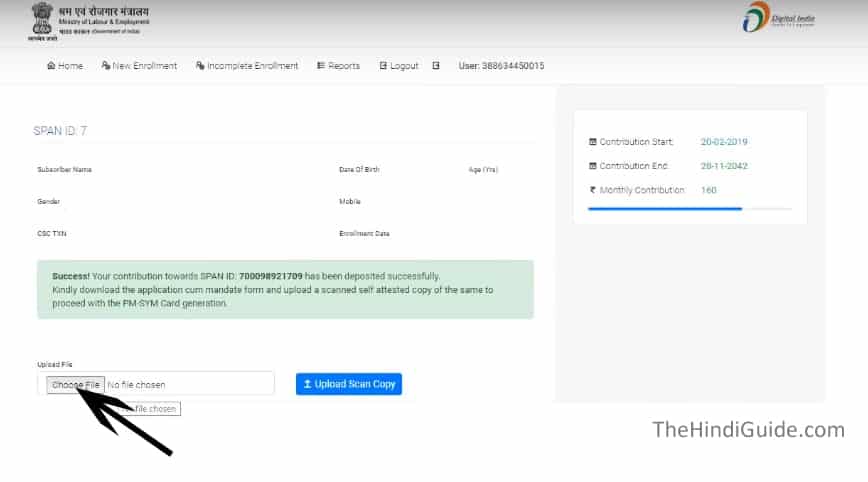The image size is (868, 482).
Task: Click the green success message box
Action: tap(285, 290)
